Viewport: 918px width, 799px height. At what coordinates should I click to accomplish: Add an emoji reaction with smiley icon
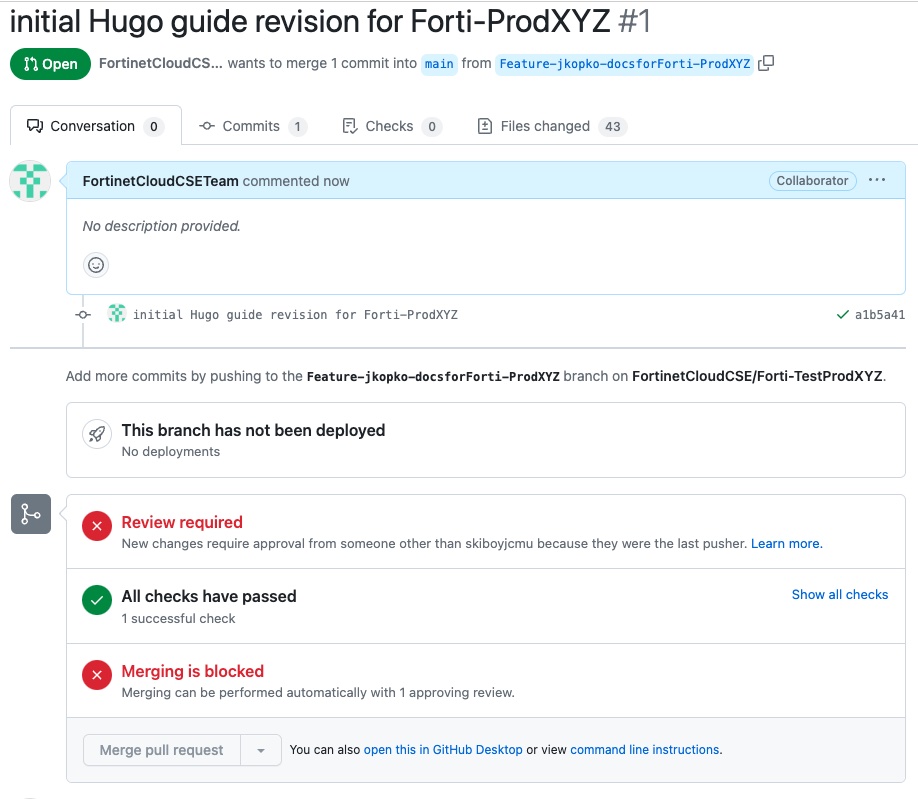[x=96, y=265]
